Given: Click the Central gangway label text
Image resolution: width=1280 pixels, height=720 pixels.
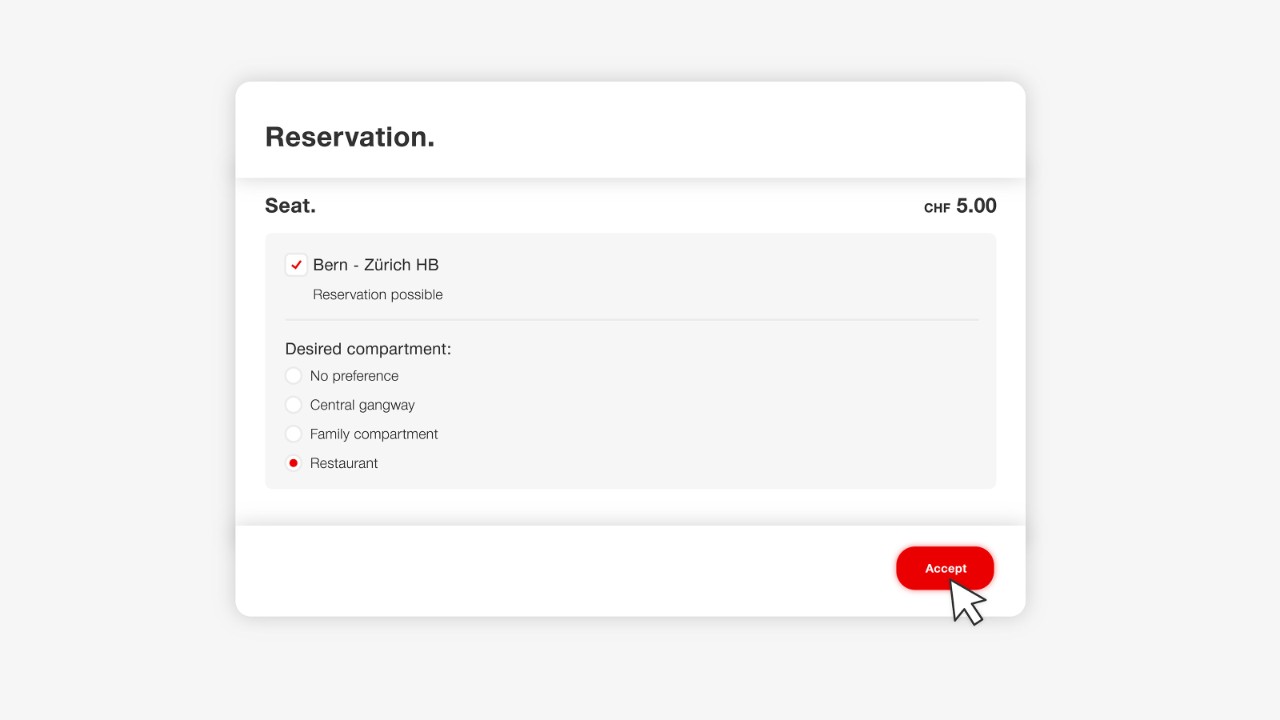Looking at the screenshot, I should point(362,405).
